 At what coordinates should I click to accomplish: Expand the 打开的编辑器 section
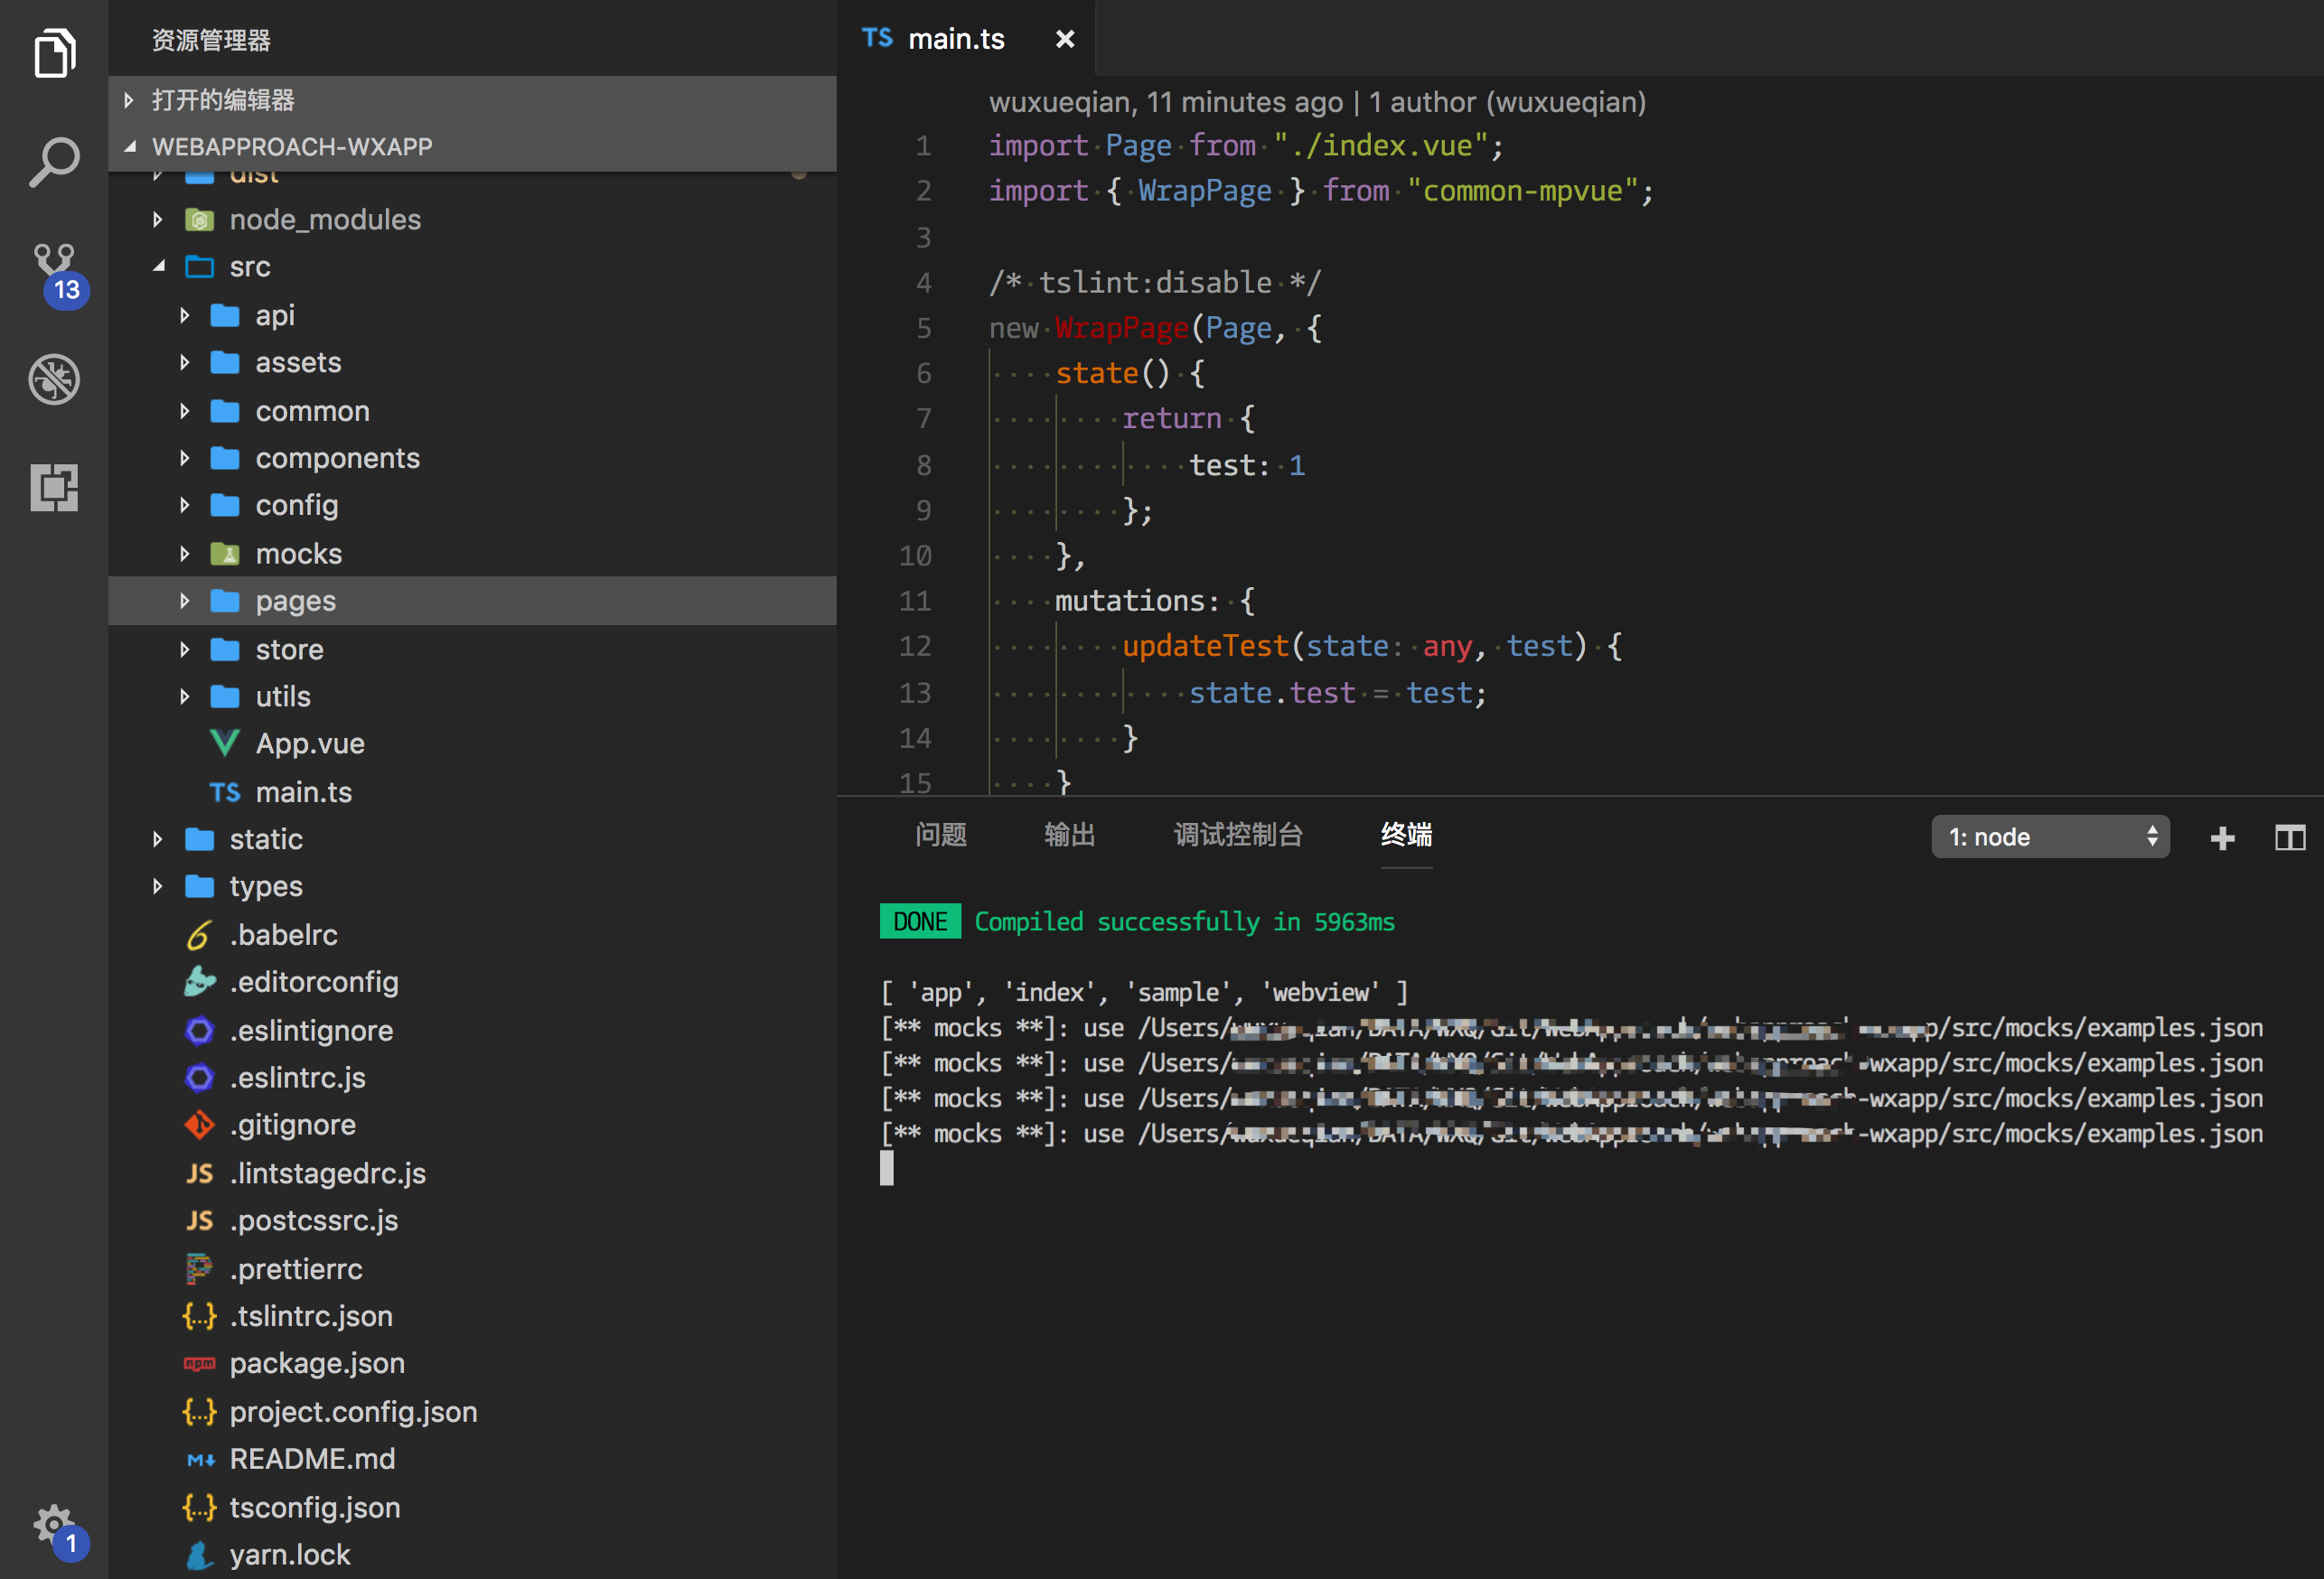pyautogui.click(x=222, y=100)
